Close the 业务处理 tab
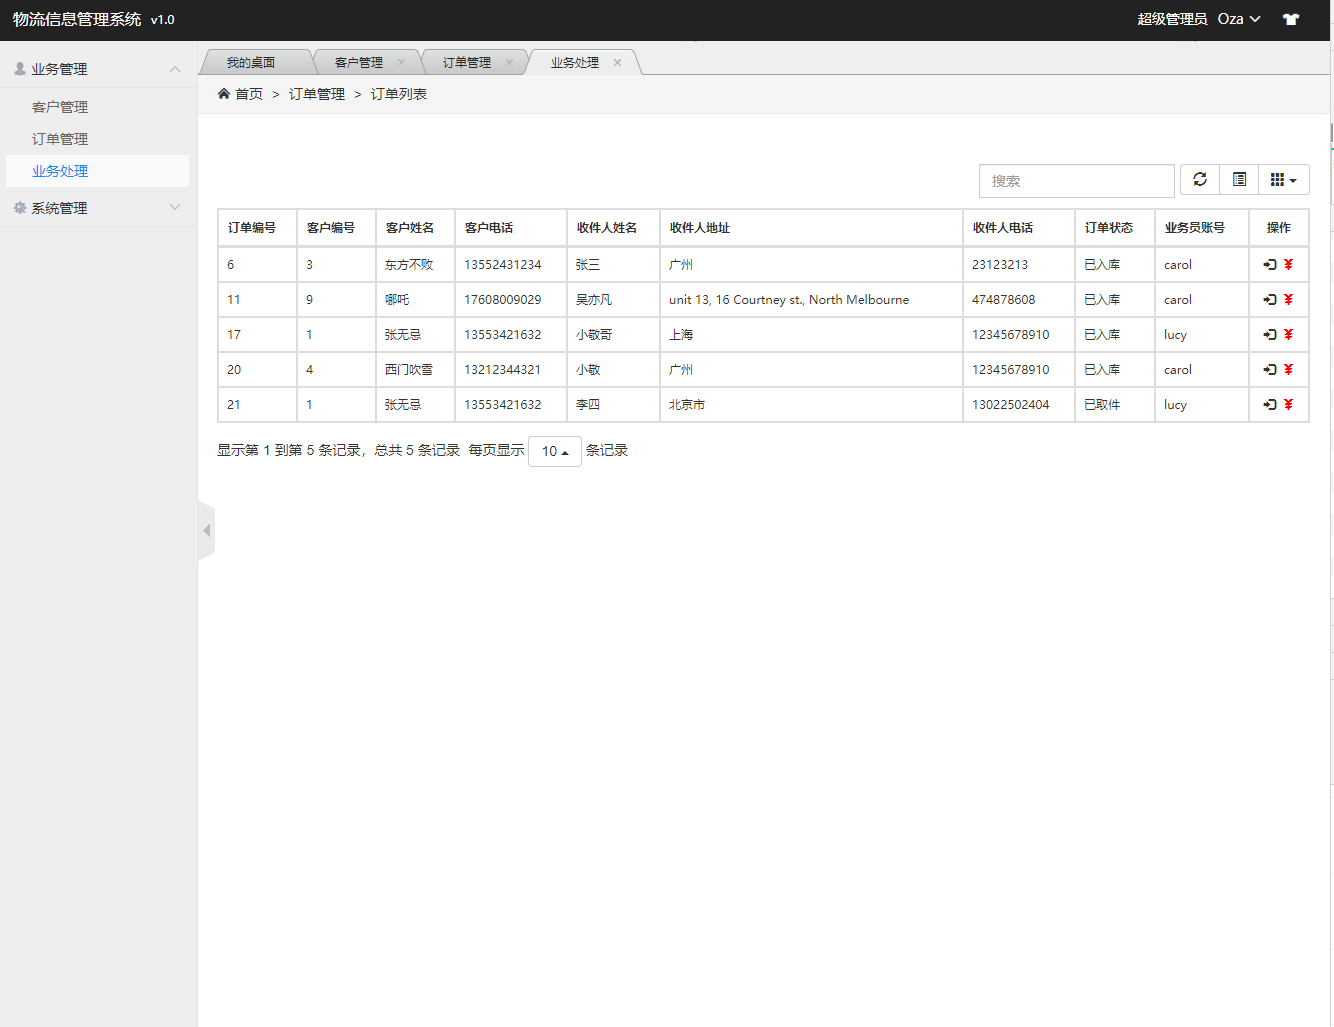 coord(617,63)
